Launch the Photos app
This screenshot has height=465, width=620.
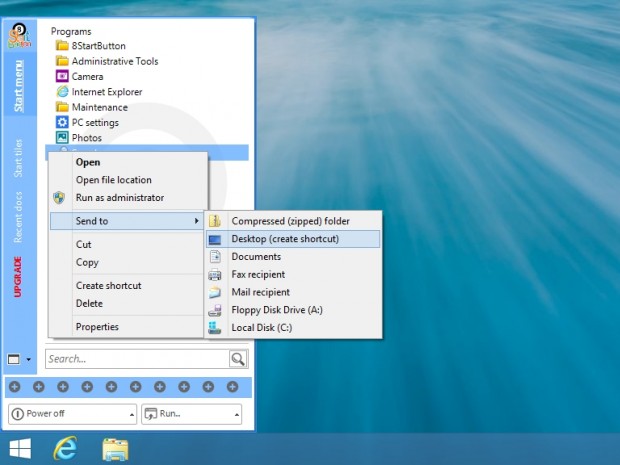79,138
